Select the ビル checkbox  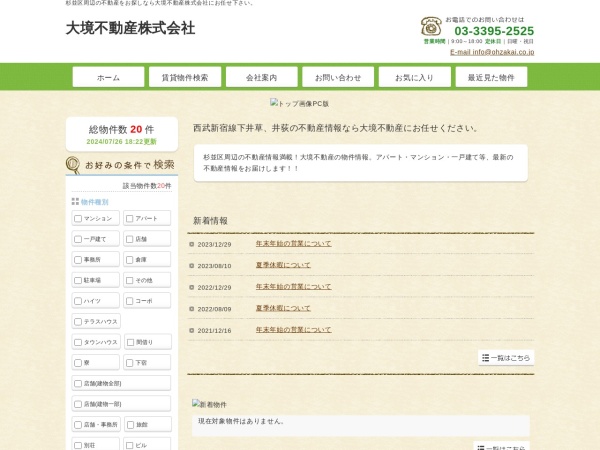(130, 446)
